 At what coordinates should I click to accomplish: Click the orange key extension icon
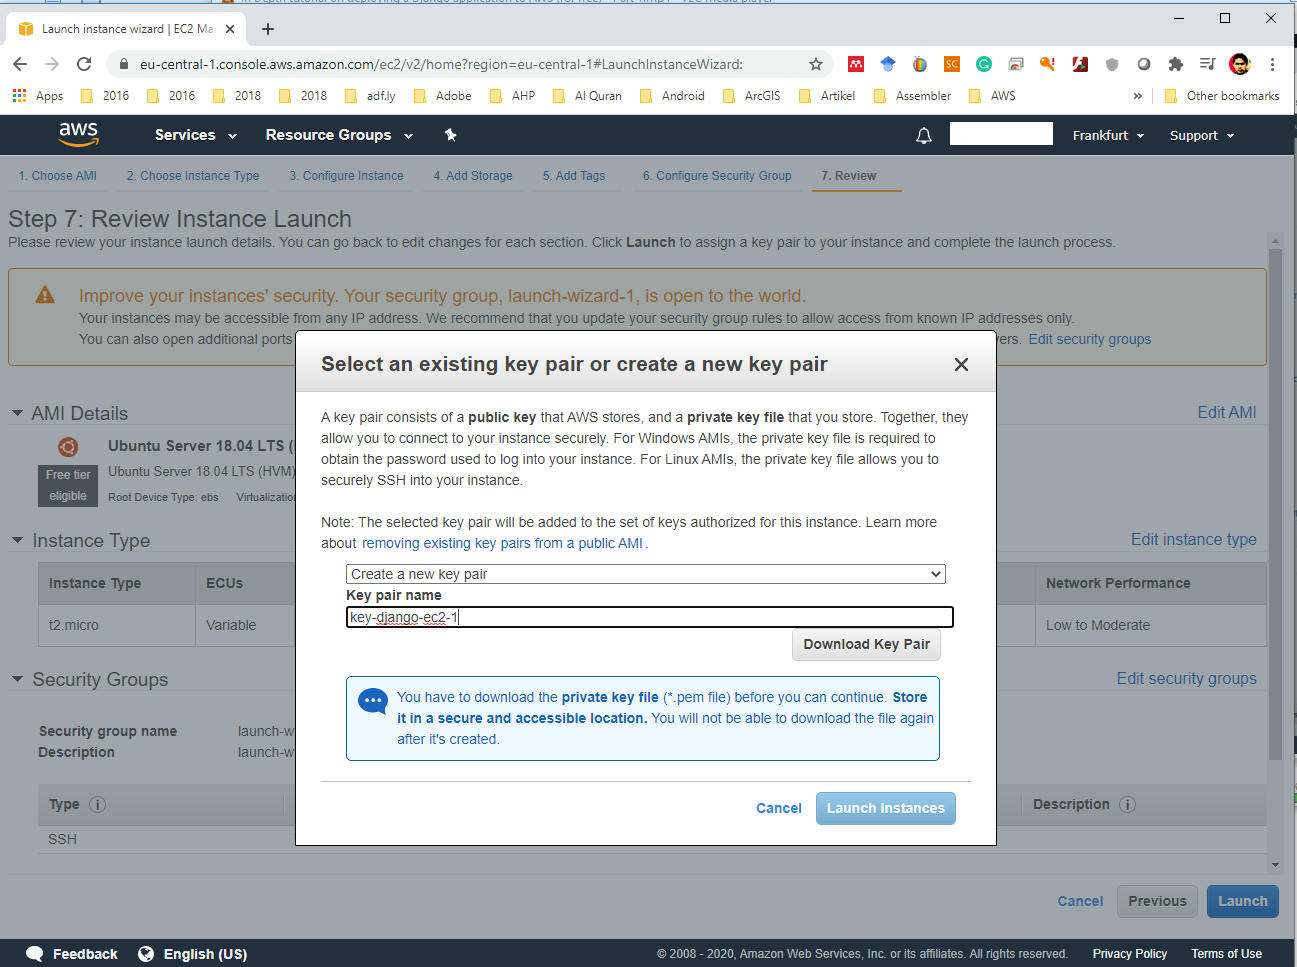(x=1047, y=64)
